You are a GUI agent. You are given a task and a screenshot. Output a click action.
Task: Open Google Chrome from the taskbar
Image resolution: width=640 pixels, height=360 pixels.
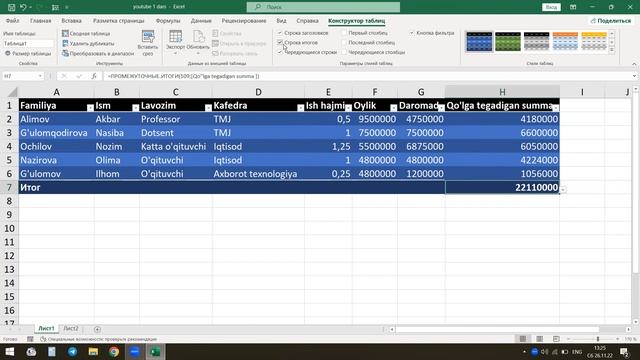(114, 351)
